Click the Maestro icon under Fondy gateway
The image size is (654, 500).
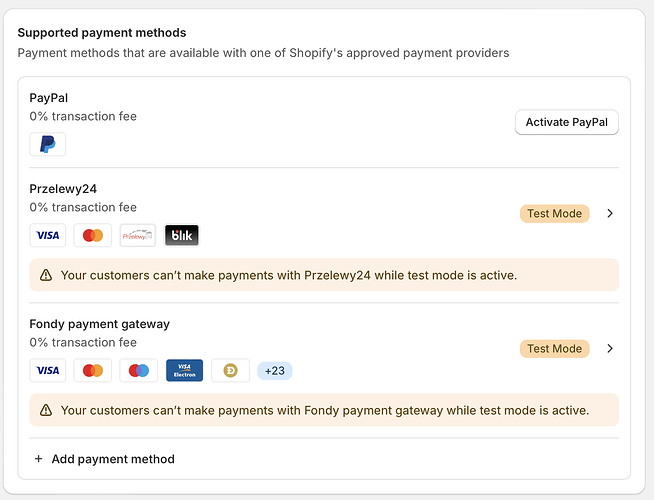138,370
